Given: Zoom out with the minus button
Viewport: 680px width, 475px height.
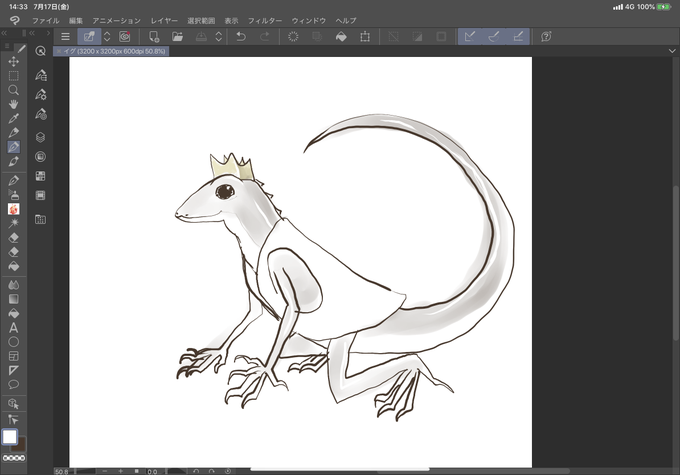Looking at the screenshot, I should tap(105, 471).
